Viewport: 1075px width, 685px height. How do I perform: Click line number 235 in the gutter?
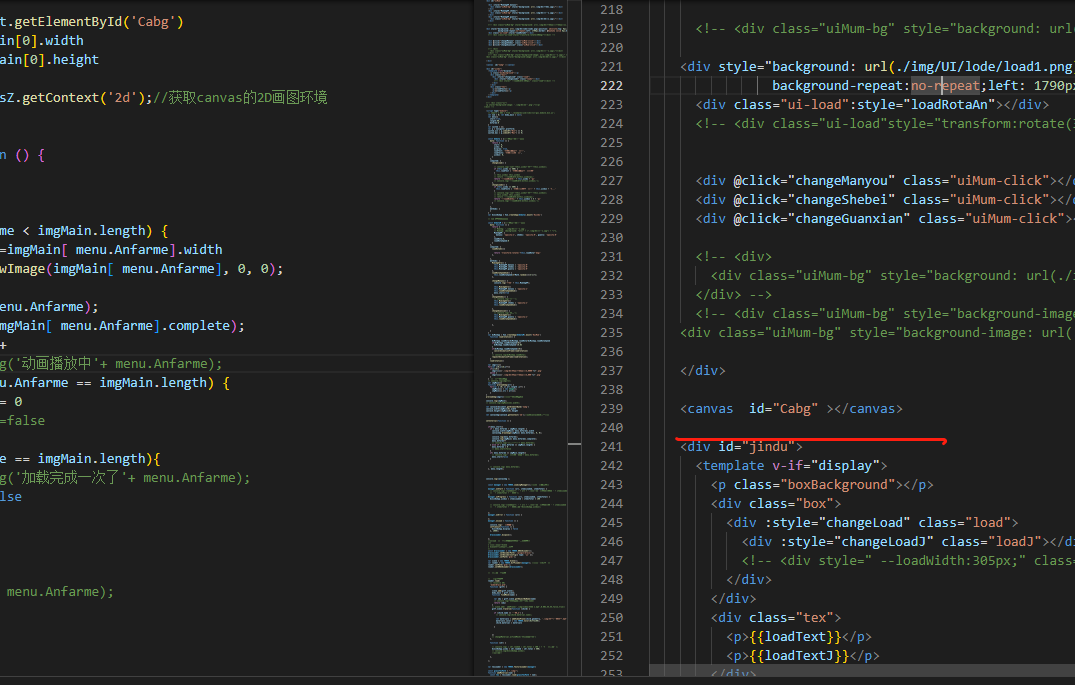click(612, 333)
